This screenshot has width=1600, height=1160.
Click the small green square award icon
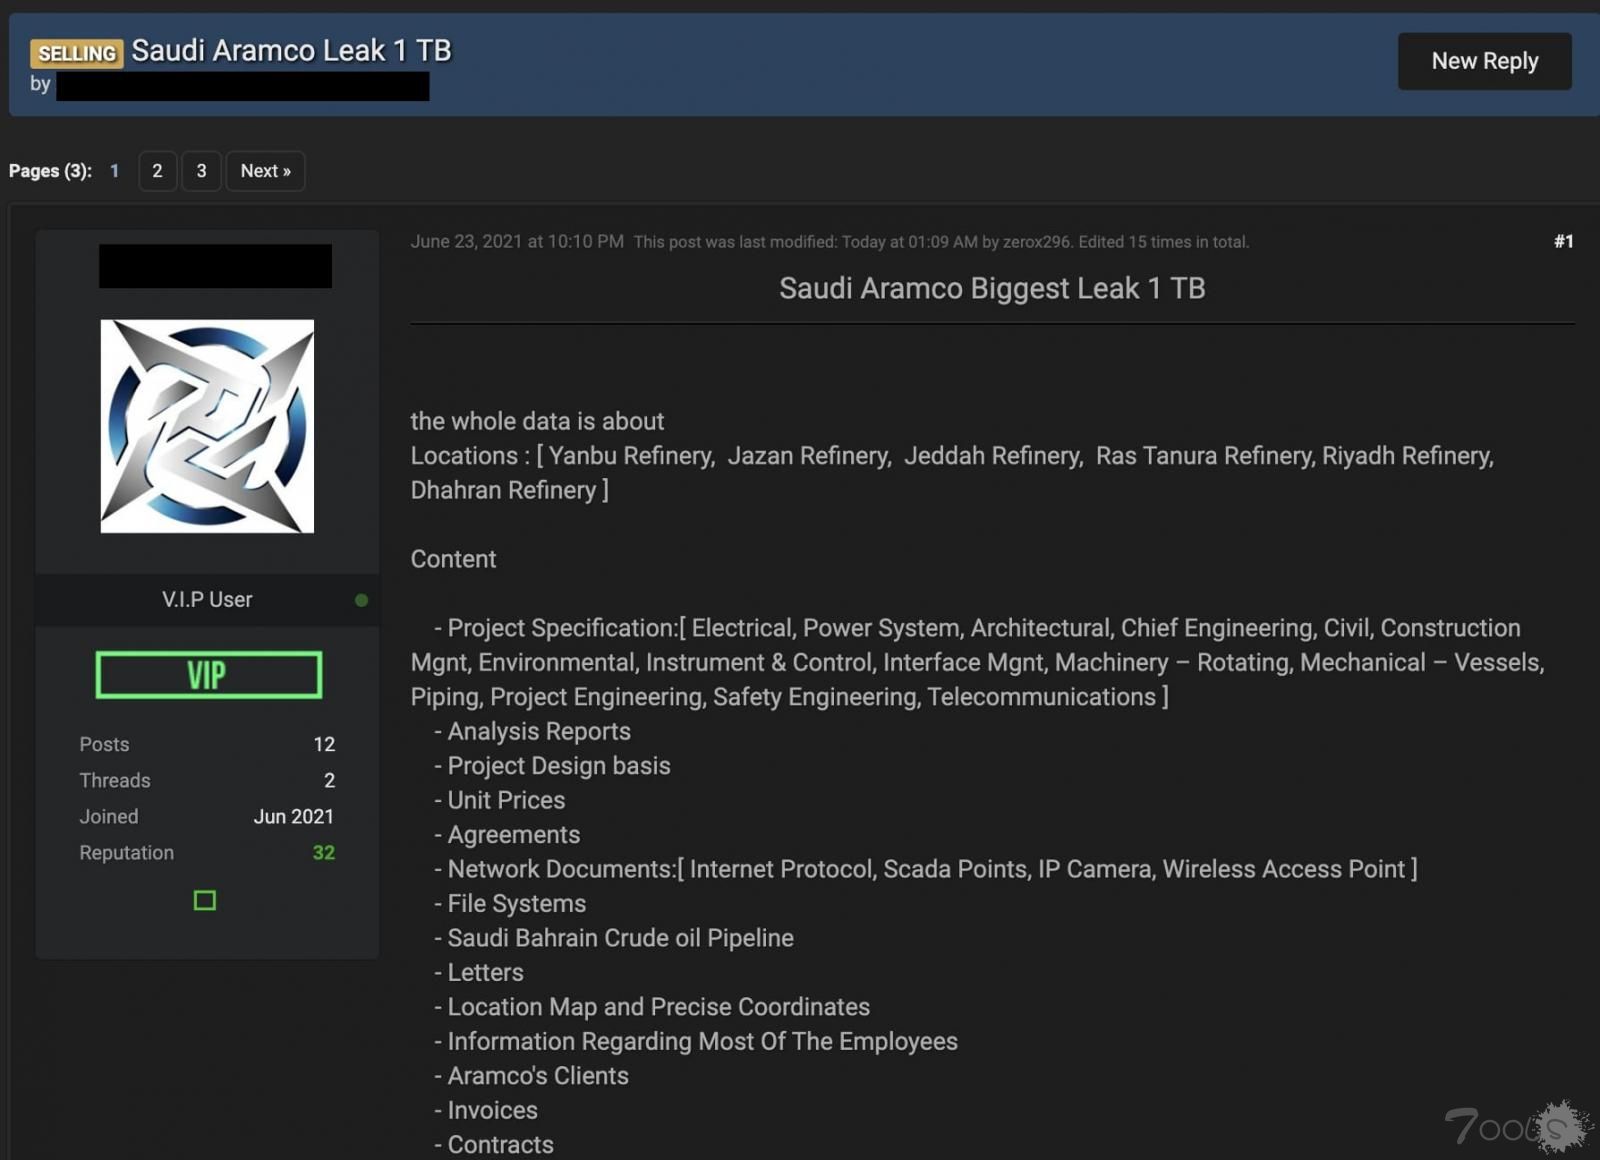tap(205, 901)
